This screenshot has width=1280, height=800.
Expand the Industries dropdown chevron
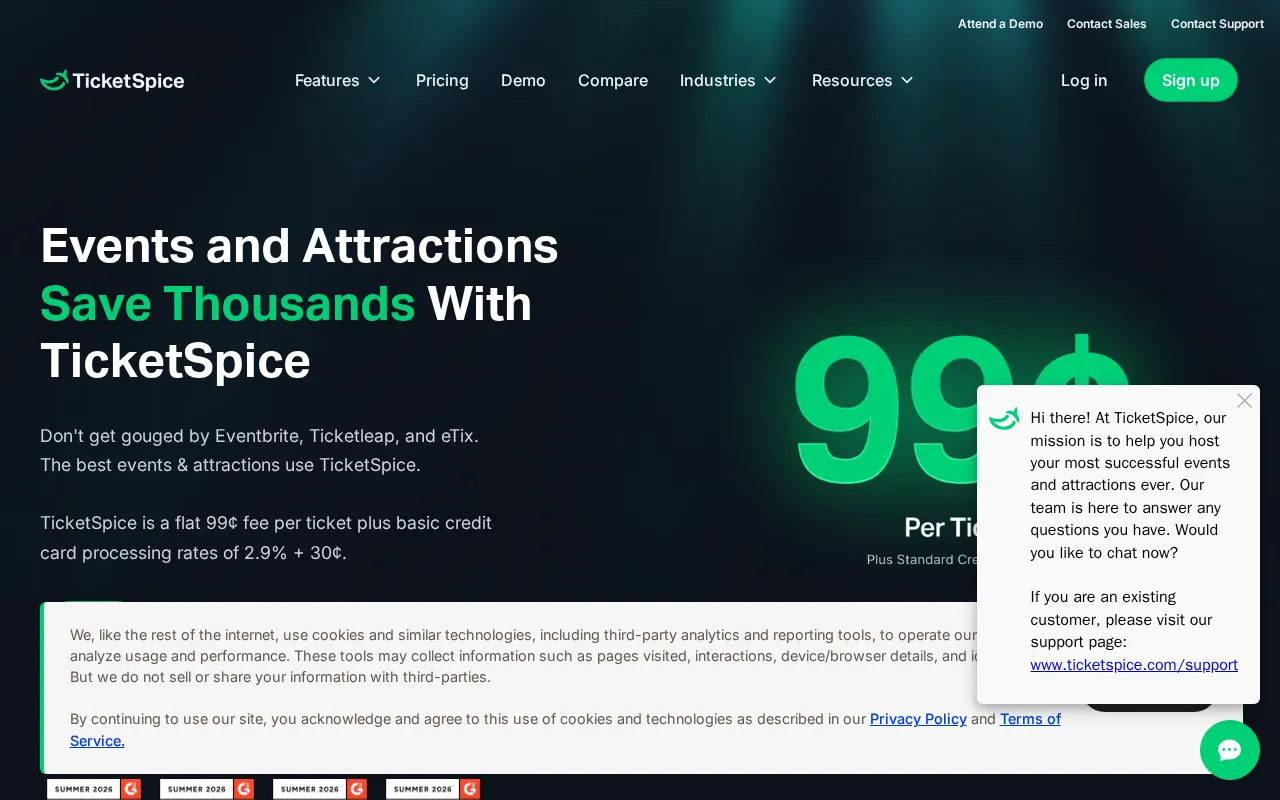coord(770,80)
